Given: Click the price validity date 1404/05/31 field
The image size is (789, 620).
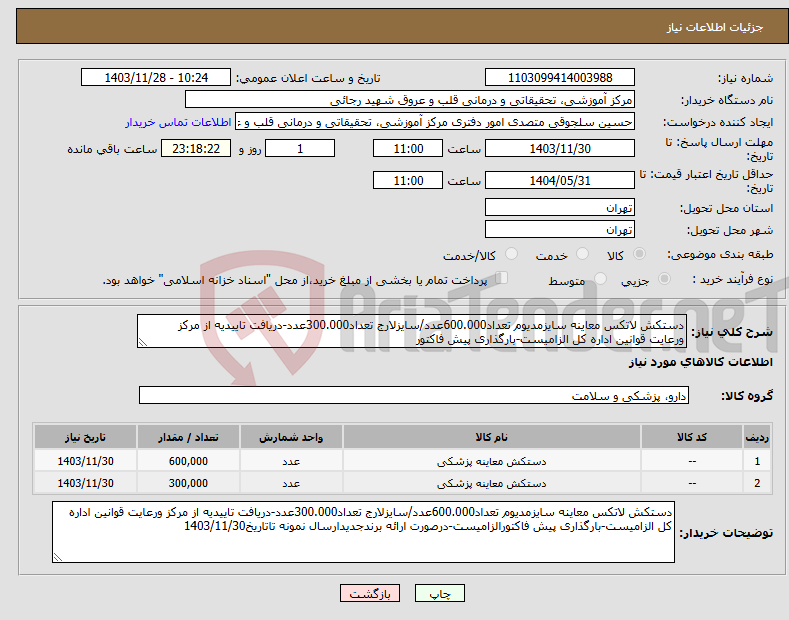Looking at the screenshot, I should (x=560, y=180).
